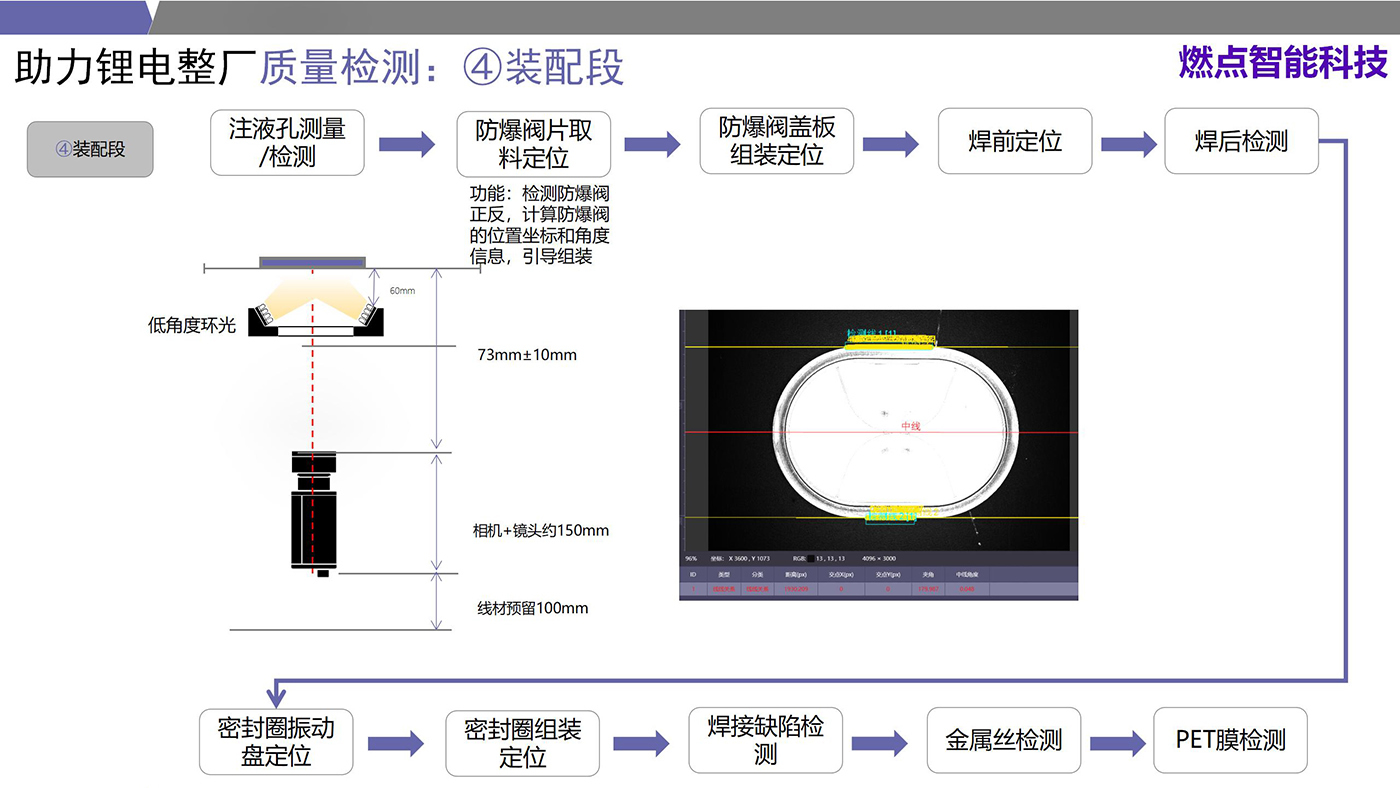
Task: Click the black RGB color swatch
Action: pyautogui.click(x=809, y=558)
